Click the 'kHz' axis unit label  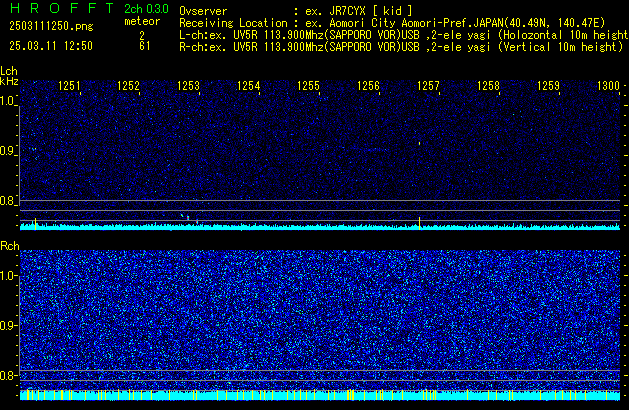coord(9,81)
